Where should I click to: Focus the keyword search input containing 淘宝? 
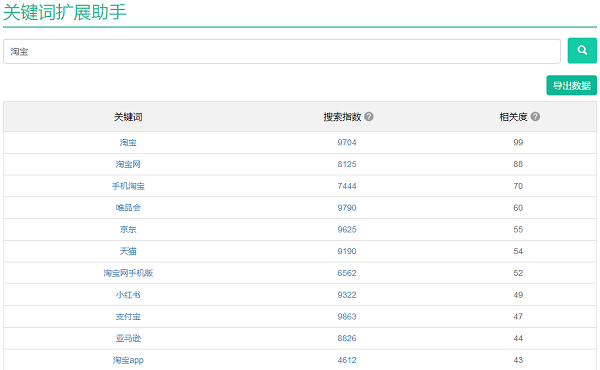coord(282,51)
